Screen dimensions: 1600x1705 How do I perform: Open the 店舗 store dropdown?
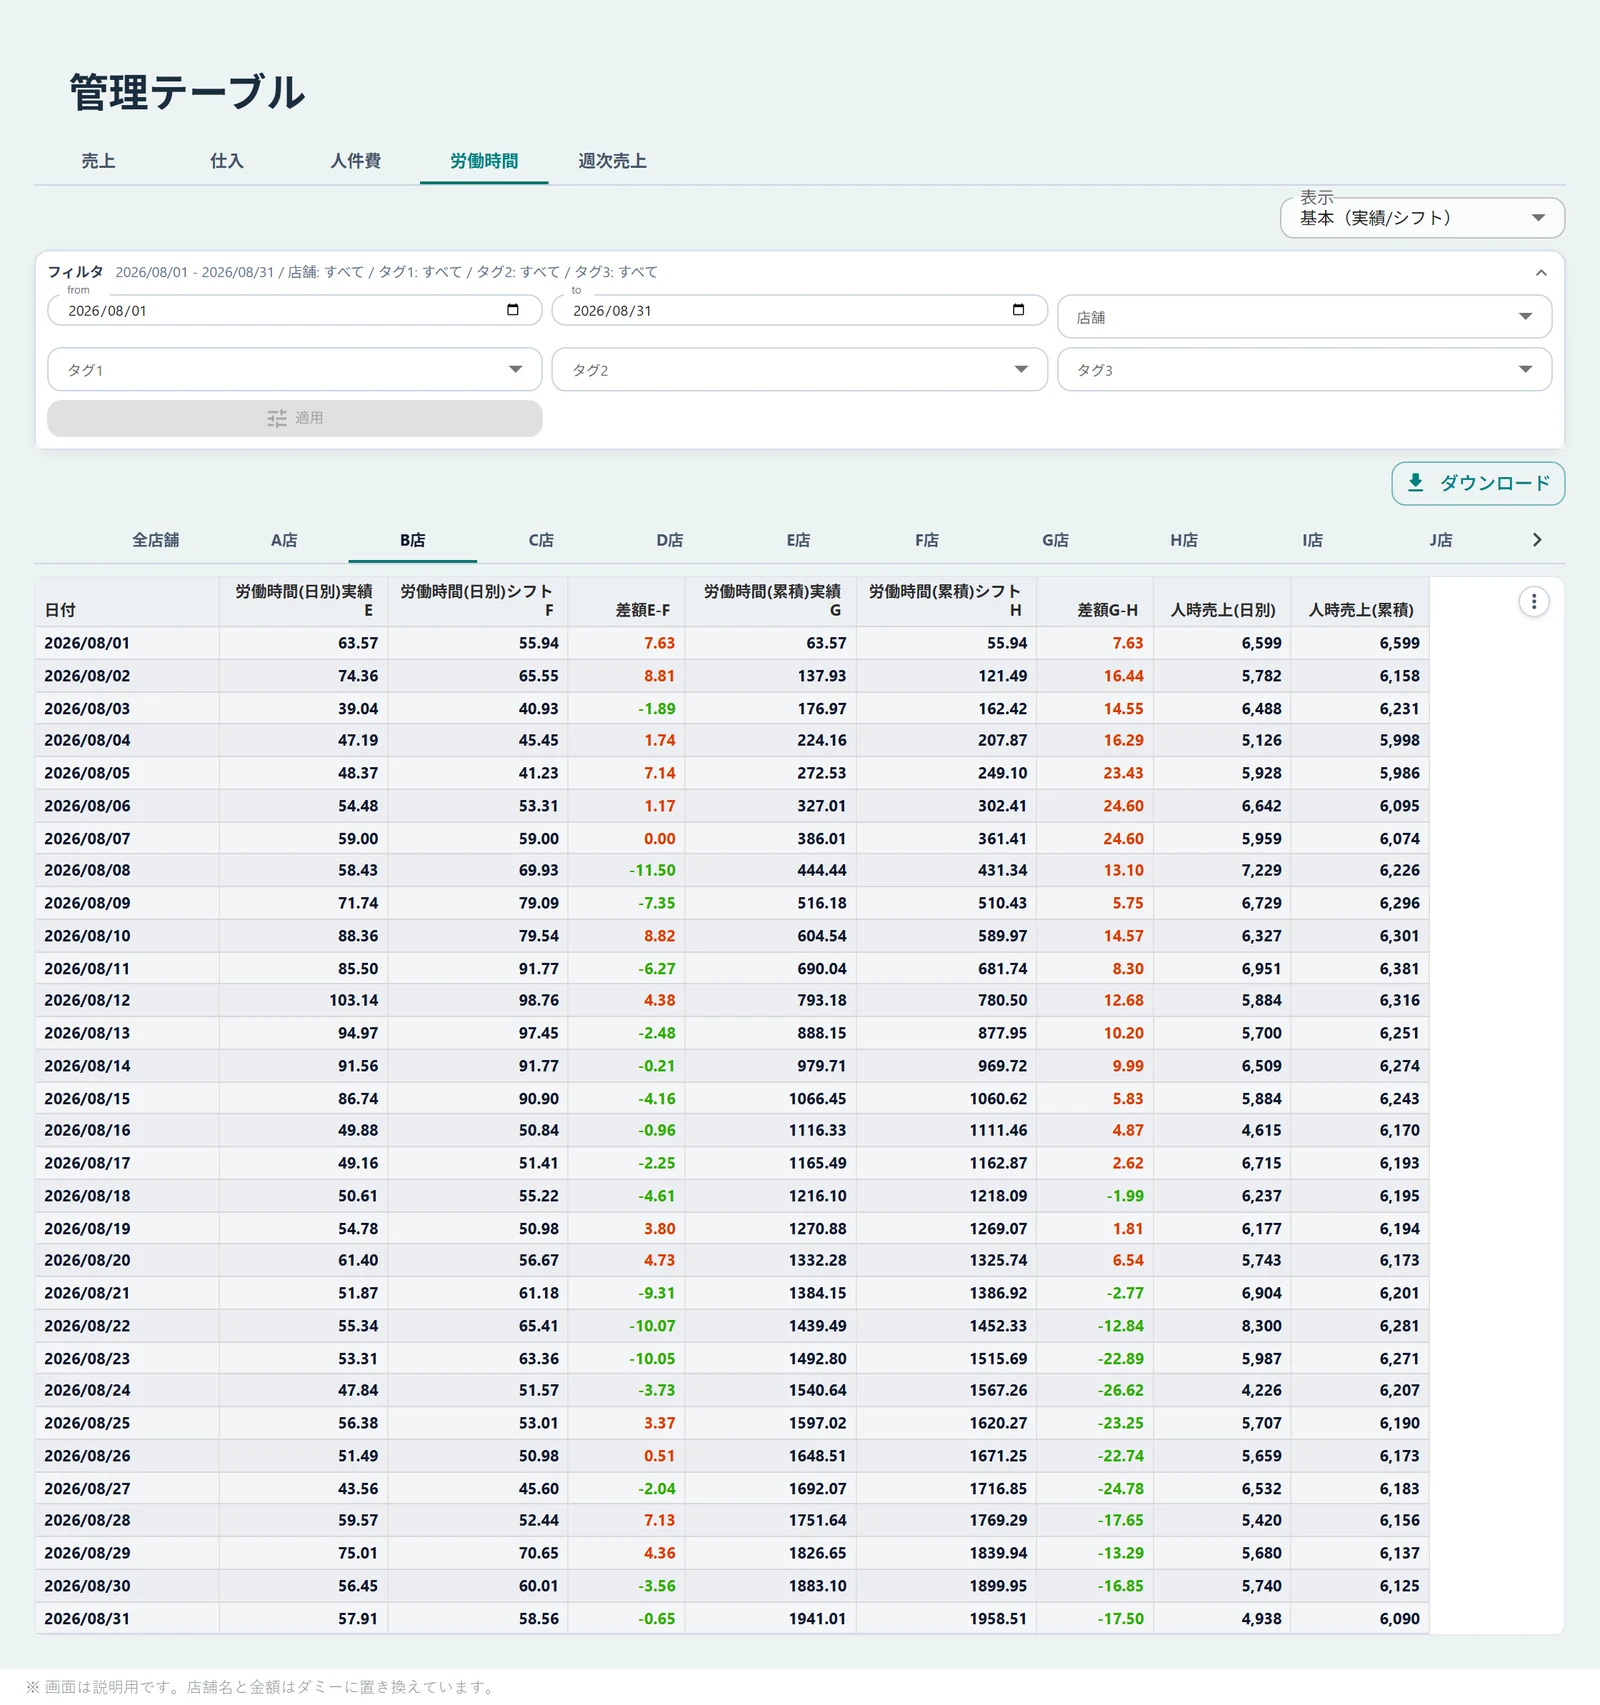(x=1304, y=317)
